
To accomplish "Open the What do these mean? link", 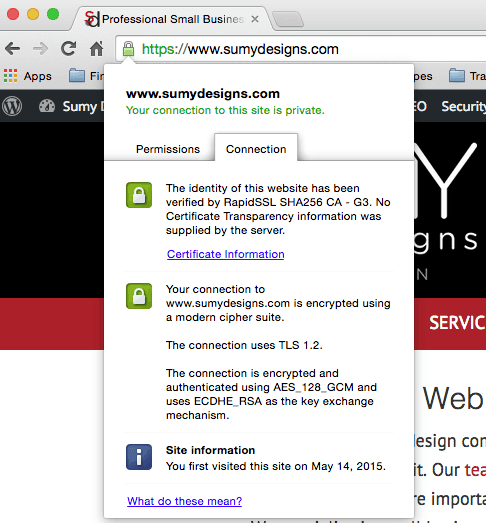I will [184, 501].
